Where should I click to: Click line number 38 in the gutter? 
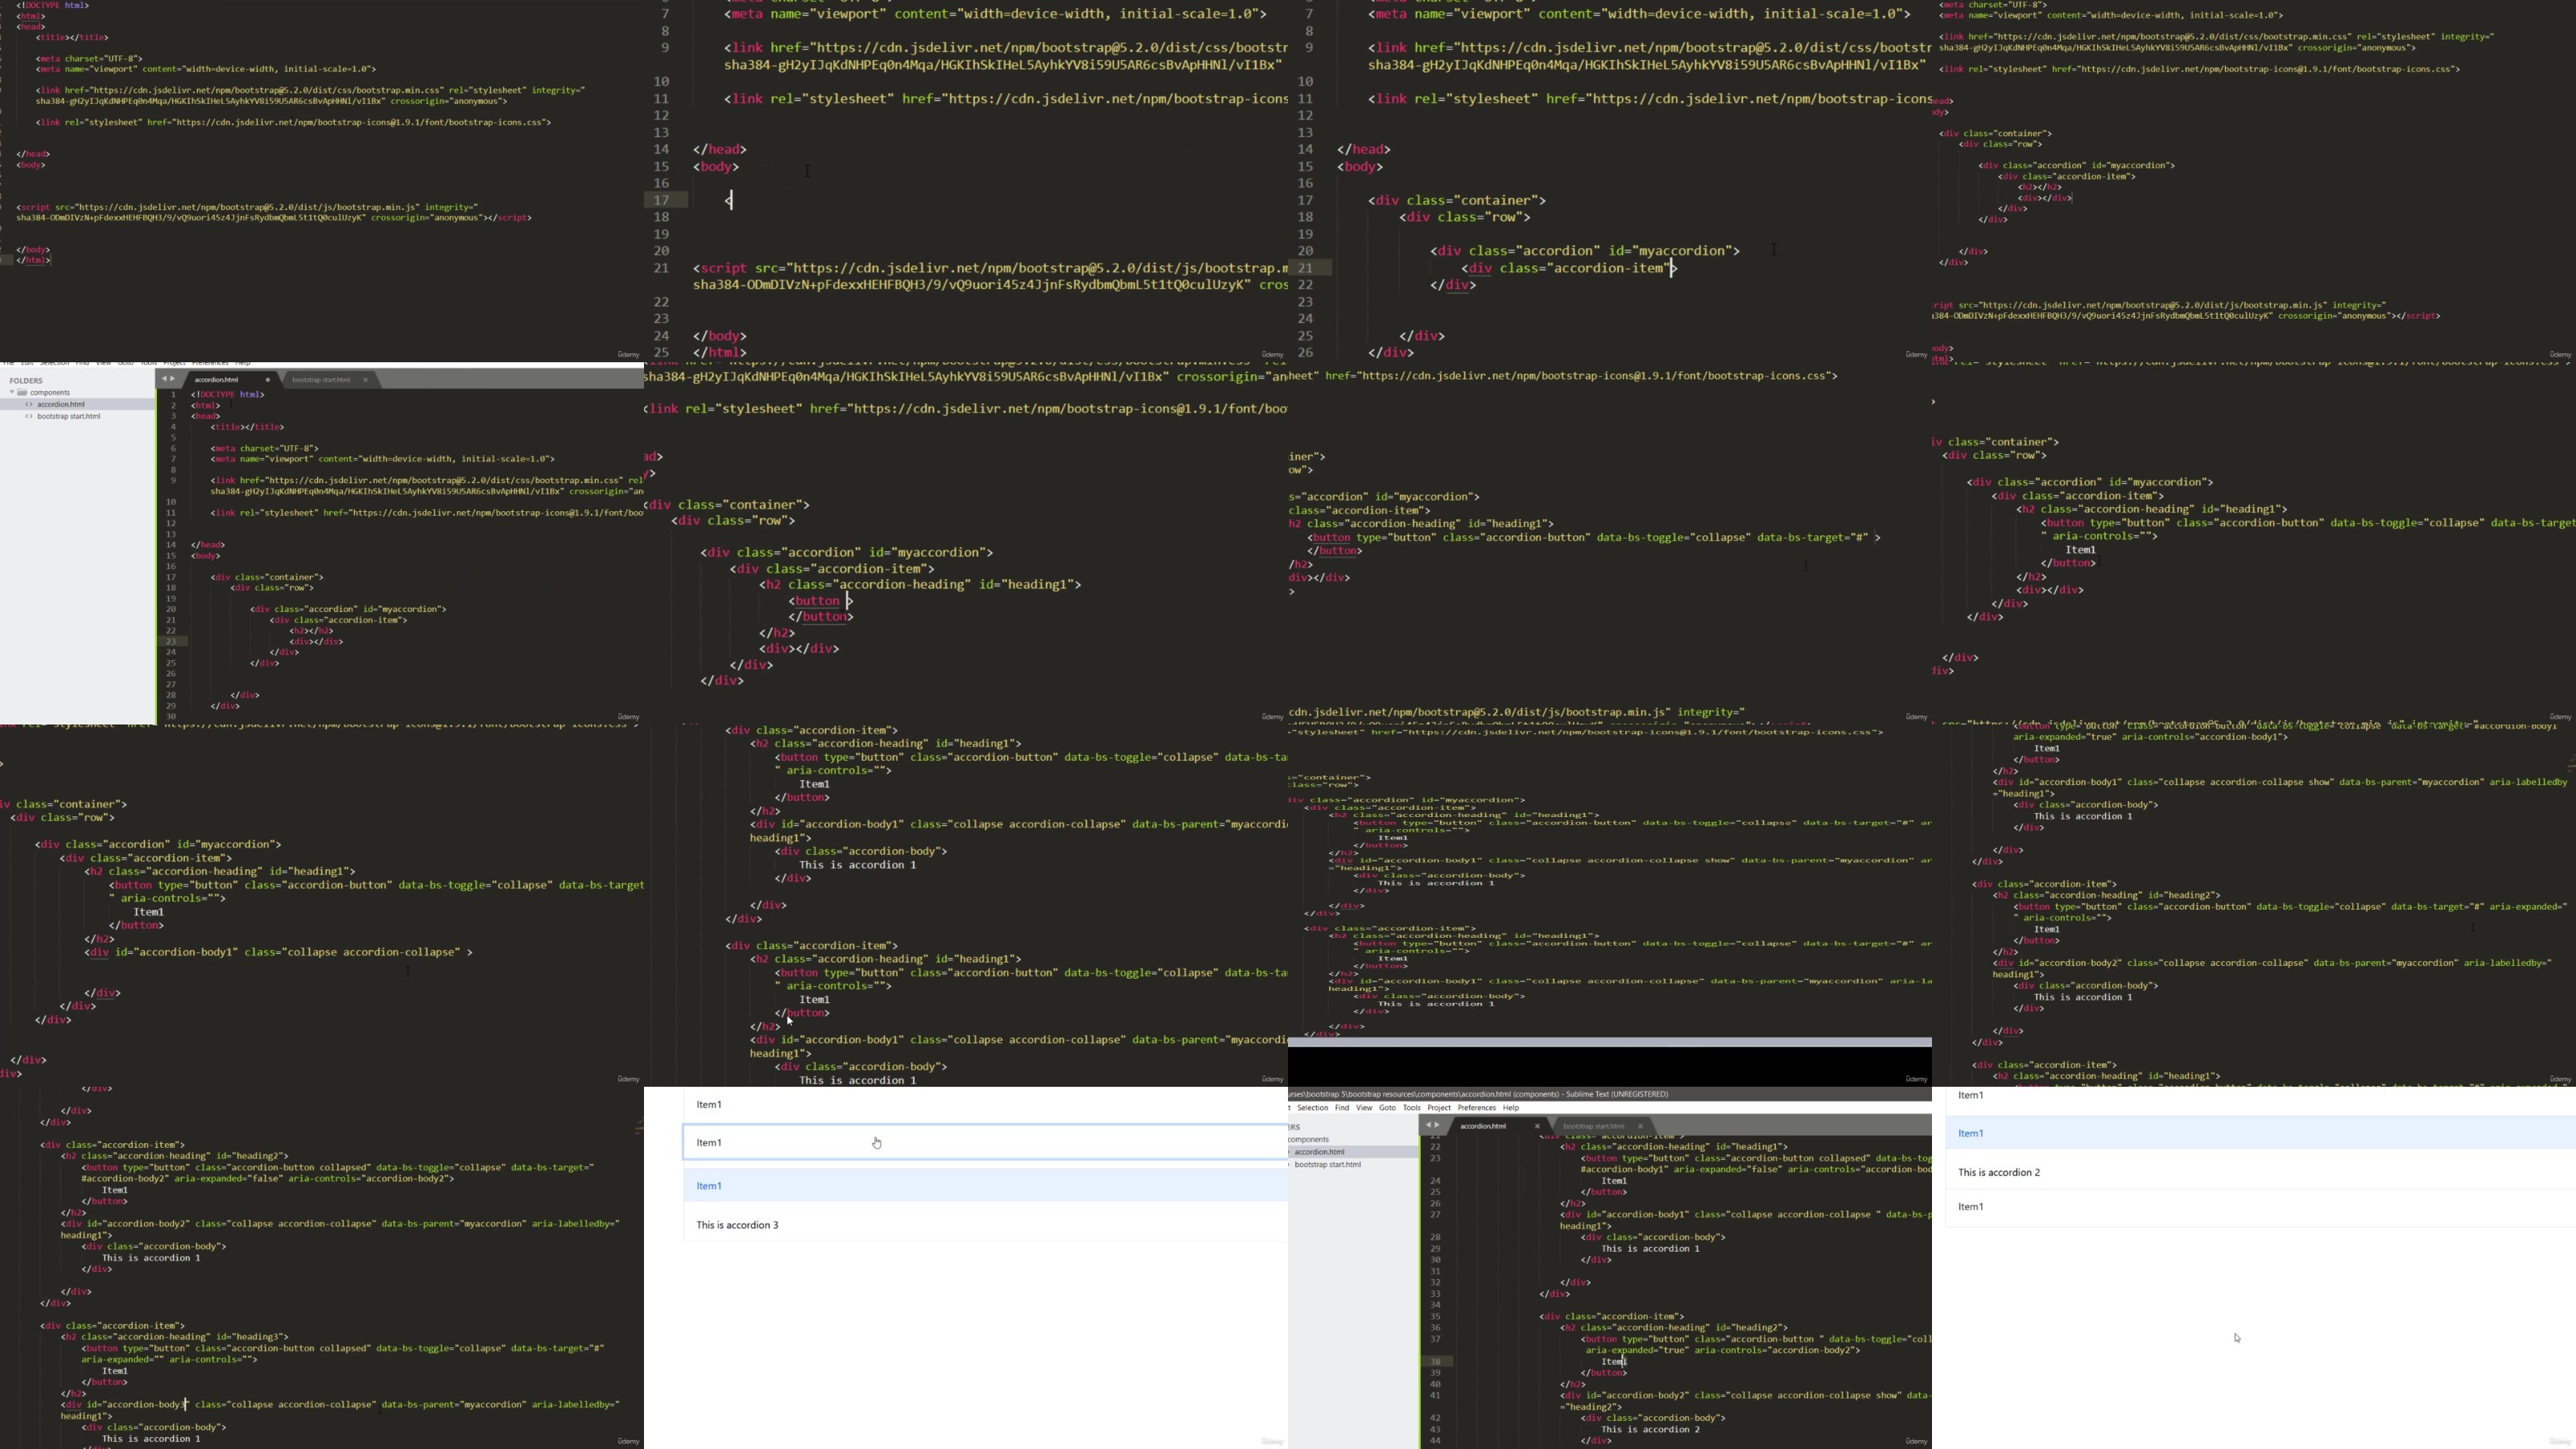click(1435, 1362)
